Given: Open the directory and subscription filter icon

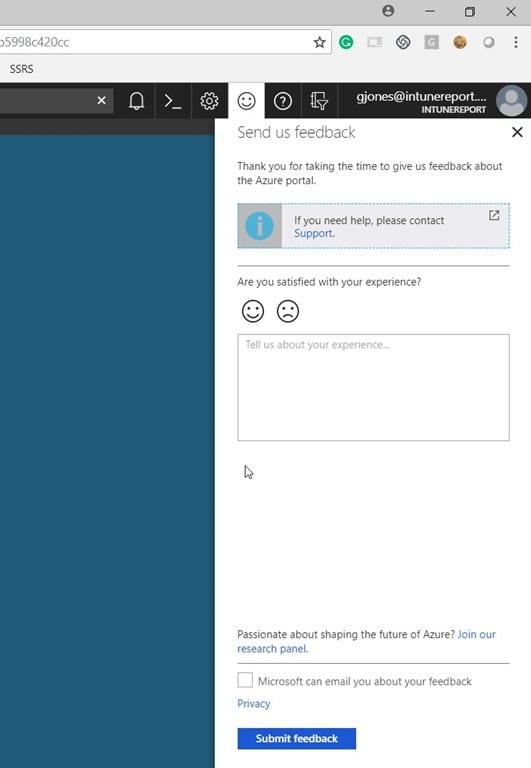Looking at the screenshot, I should (319, 101).
